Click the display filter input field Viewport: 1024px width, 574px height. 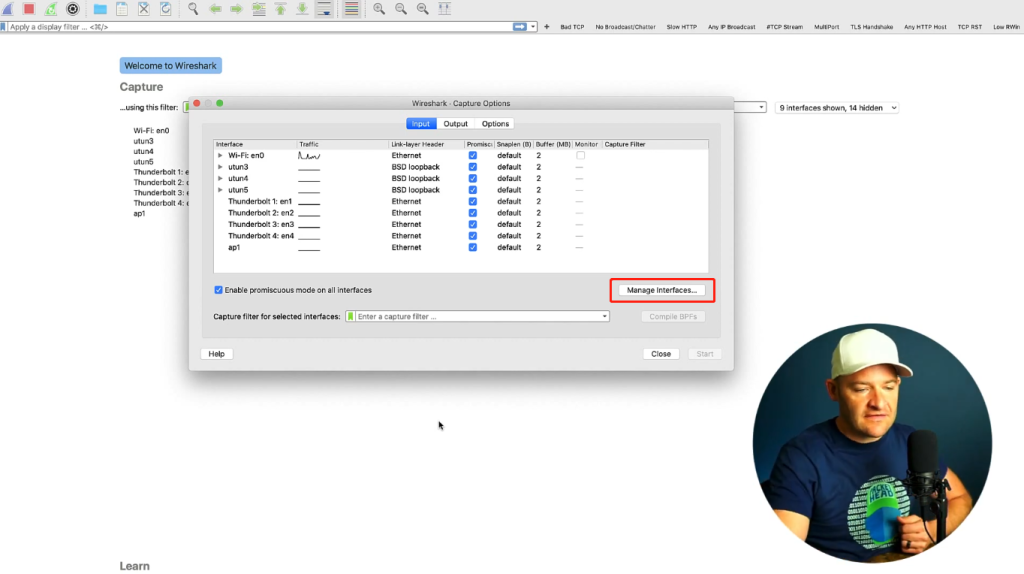click(x=260, y=27)
